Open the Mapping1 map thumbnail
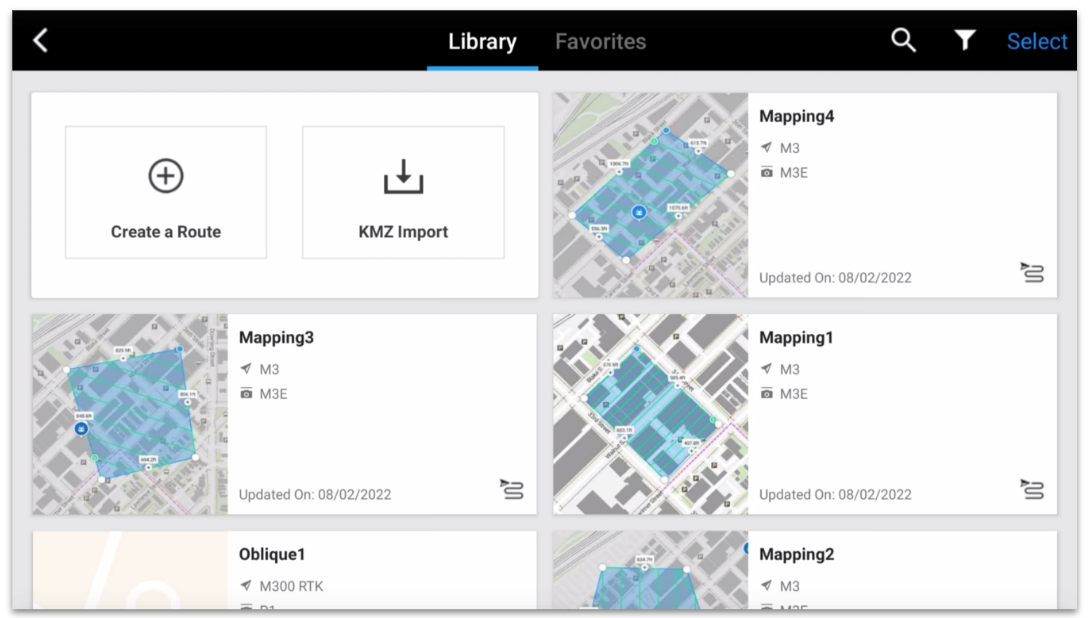 coord(650,414)
